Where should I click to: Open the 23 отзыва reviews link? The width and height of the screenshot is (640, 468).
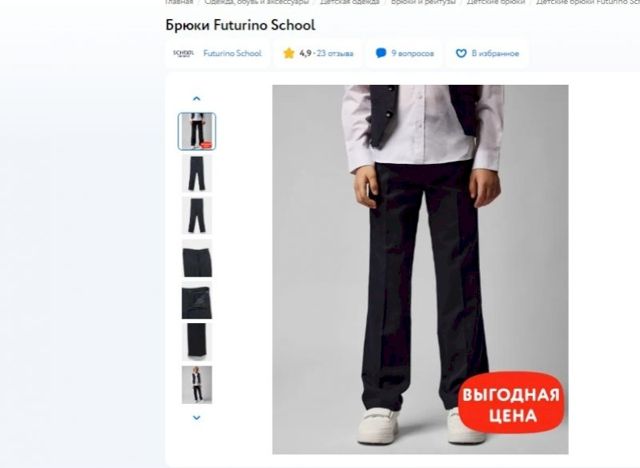click(335, 53)
